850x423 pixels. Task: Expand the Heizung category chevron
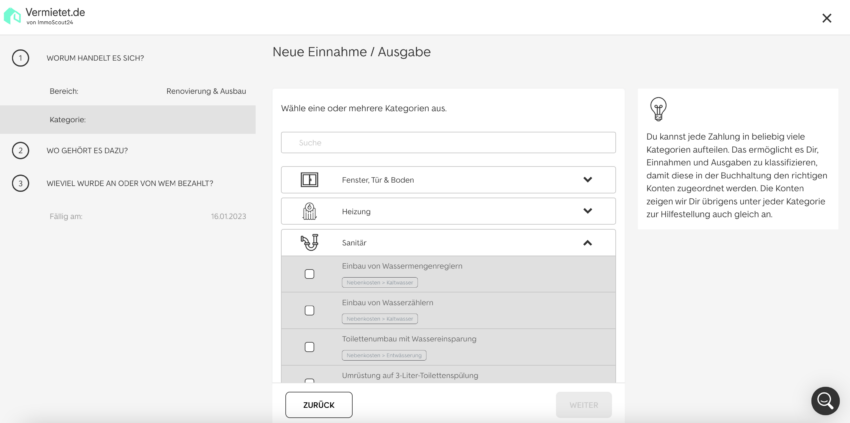click(587, 211)
